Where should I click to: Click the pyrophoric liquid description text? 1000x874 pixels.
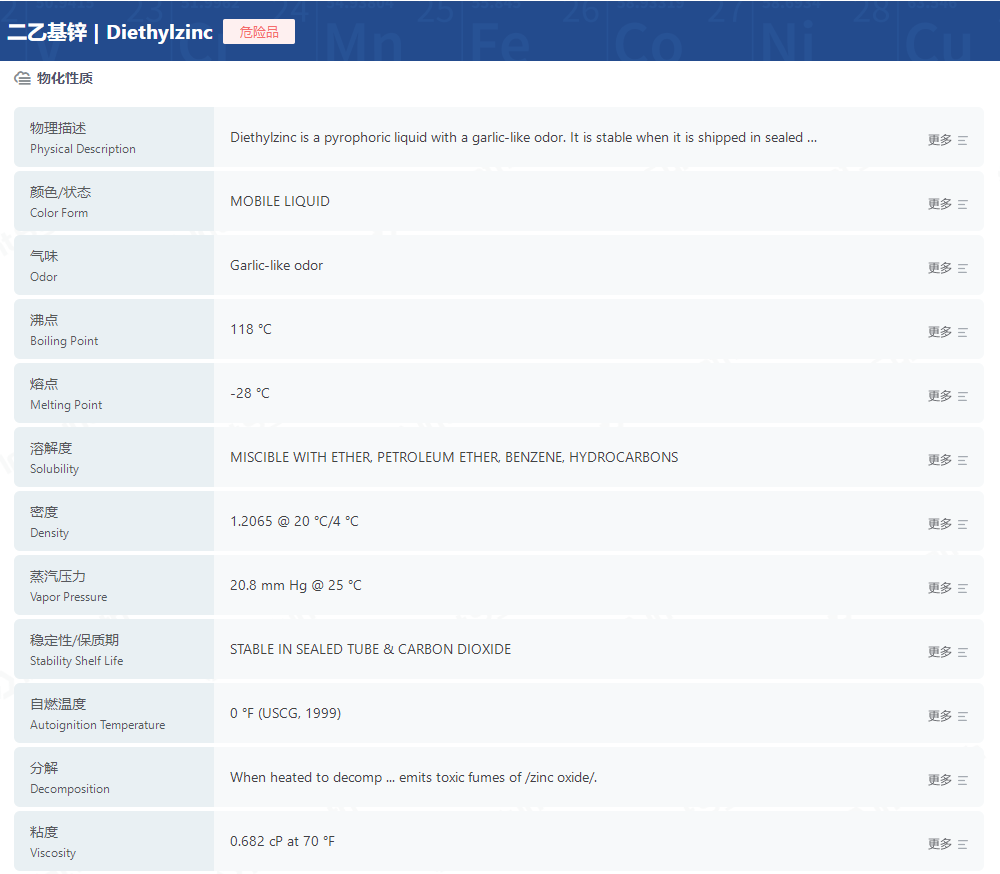[523, 138]
